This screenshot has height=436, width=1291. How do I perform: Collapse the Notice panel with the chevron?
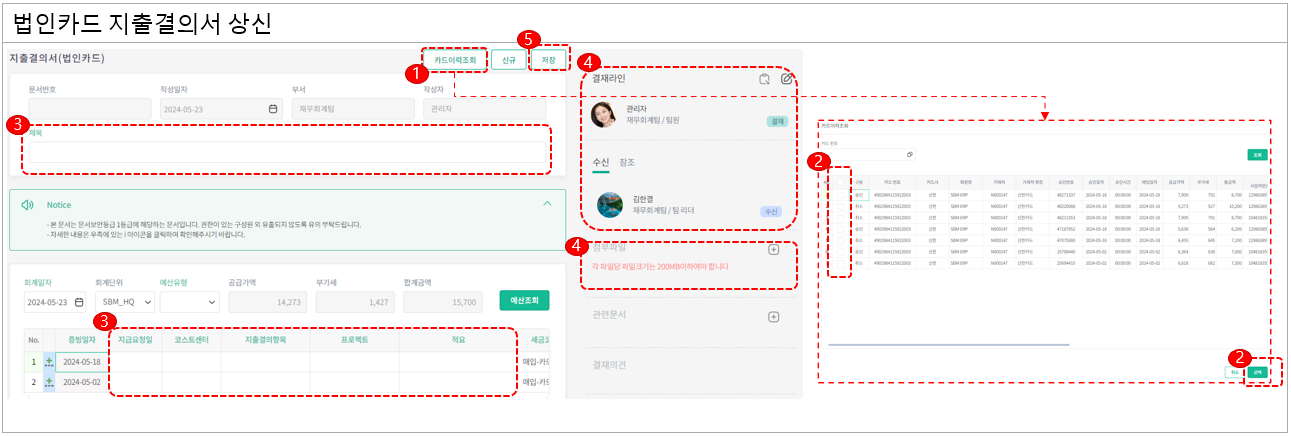pos(547,204)
